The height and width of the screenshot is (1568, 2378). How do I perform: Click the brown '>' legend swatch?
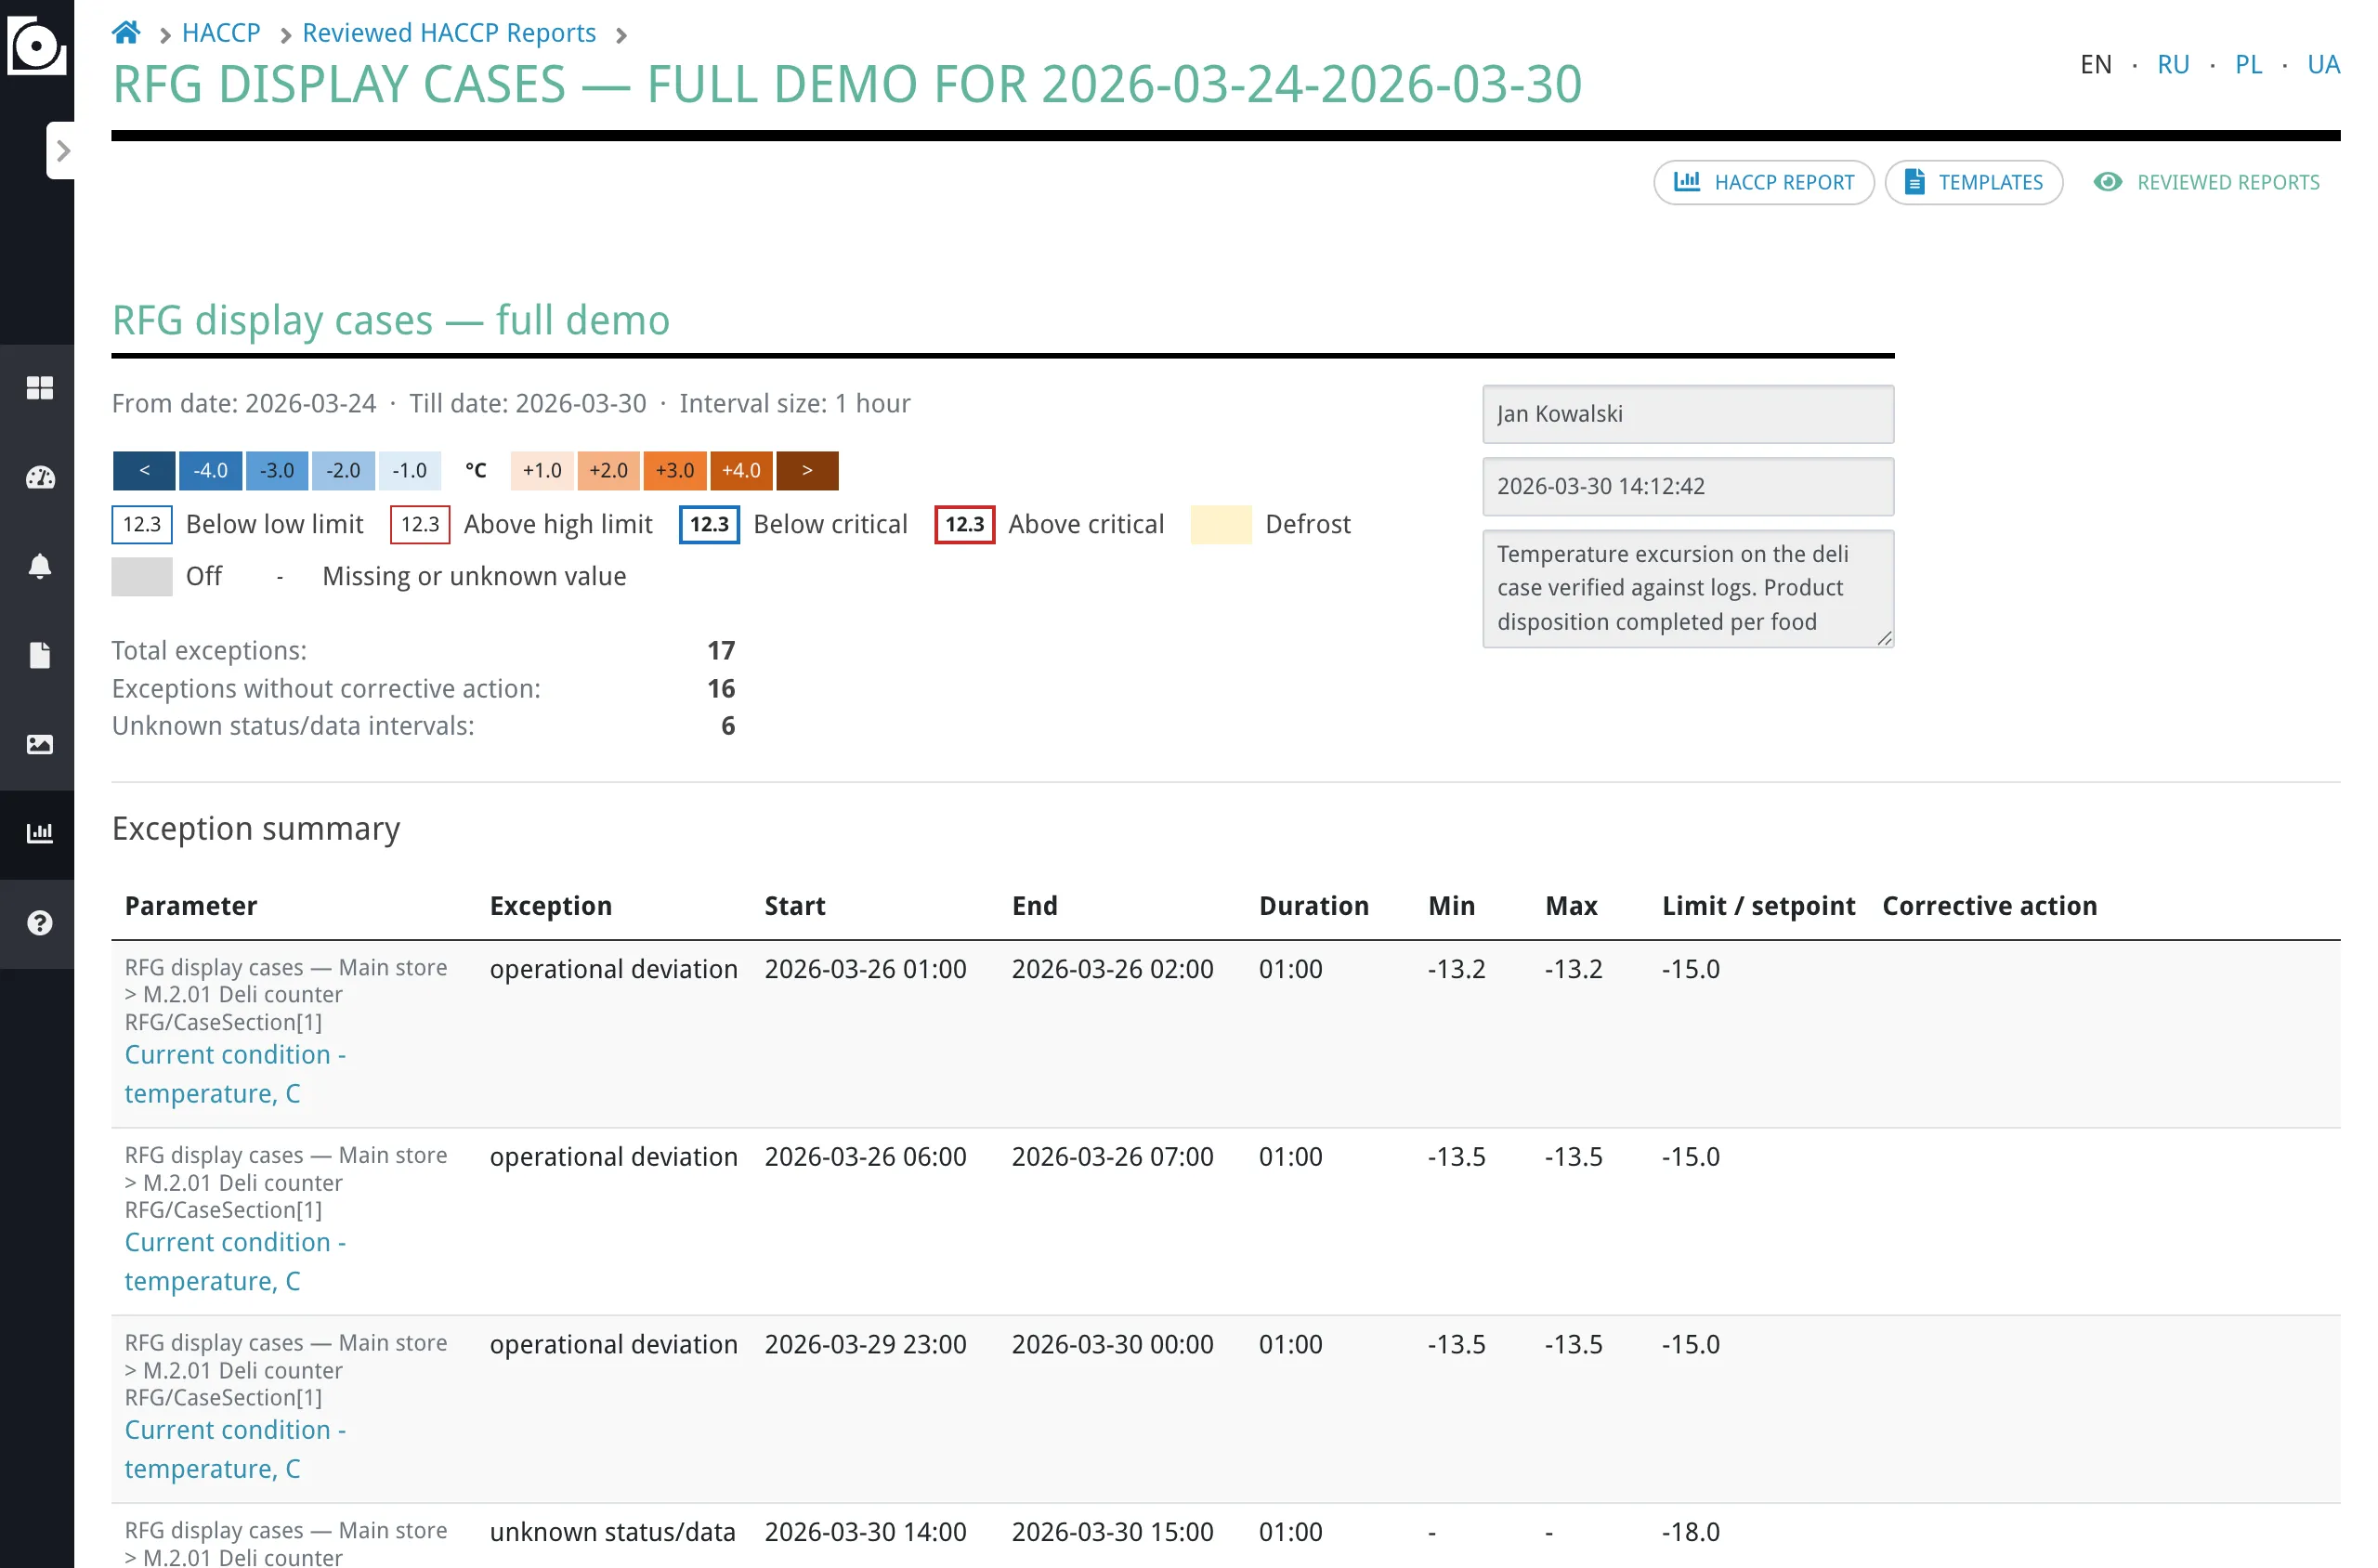click(807, 471)
